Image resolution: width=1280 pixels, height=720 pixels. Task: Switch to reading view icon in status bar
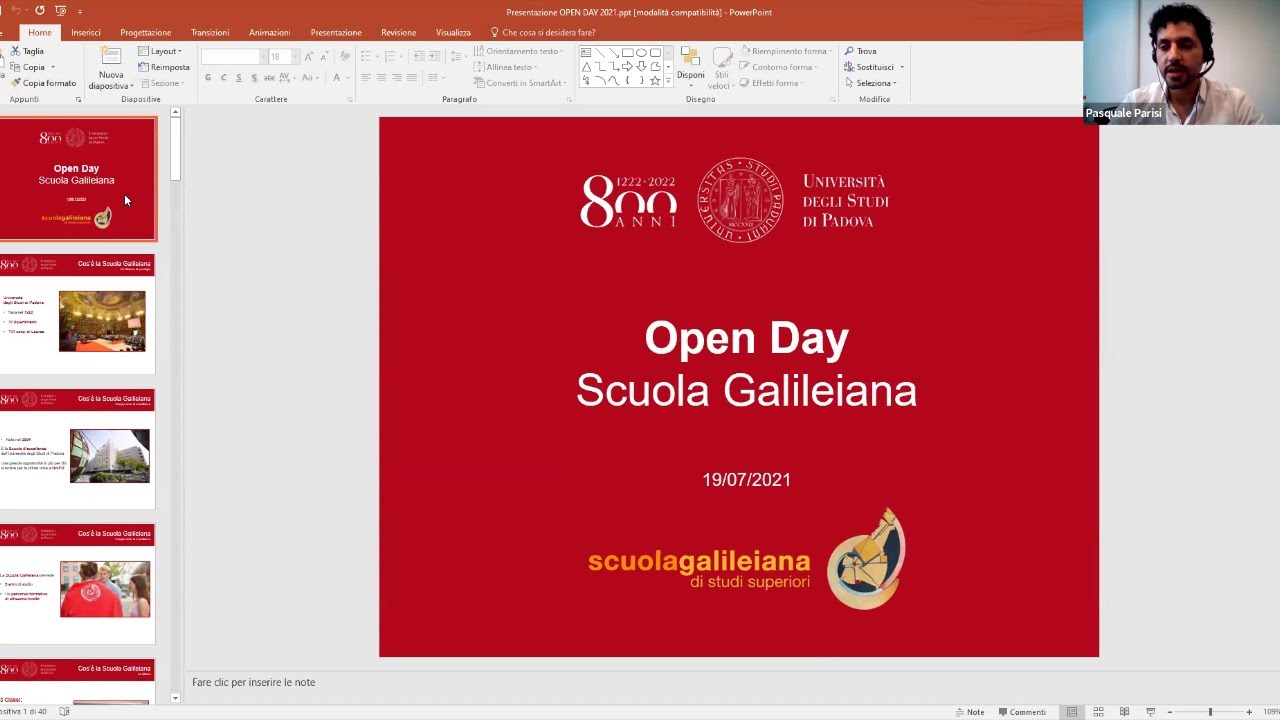click(1124, 712)
